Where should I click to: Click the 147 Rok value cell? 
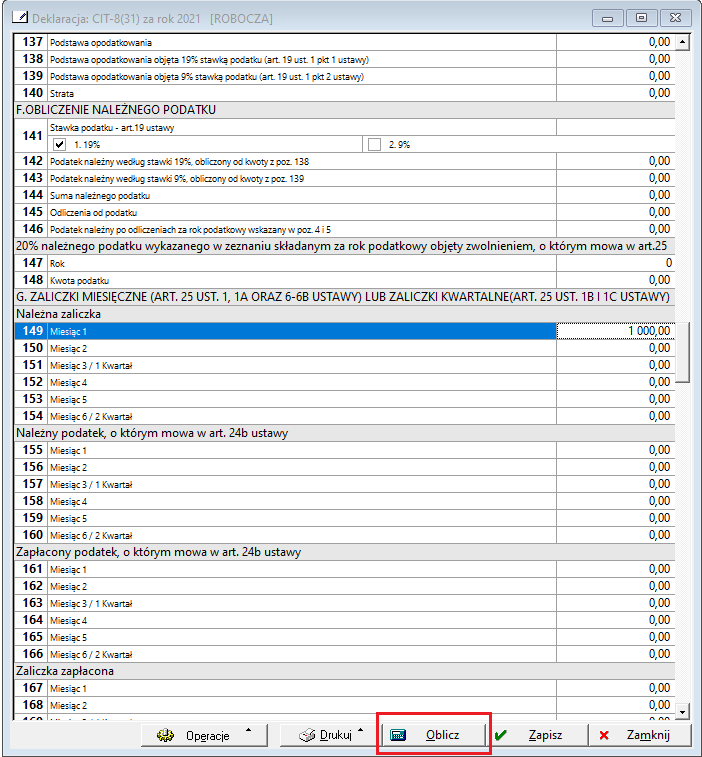tap(616, 263)
